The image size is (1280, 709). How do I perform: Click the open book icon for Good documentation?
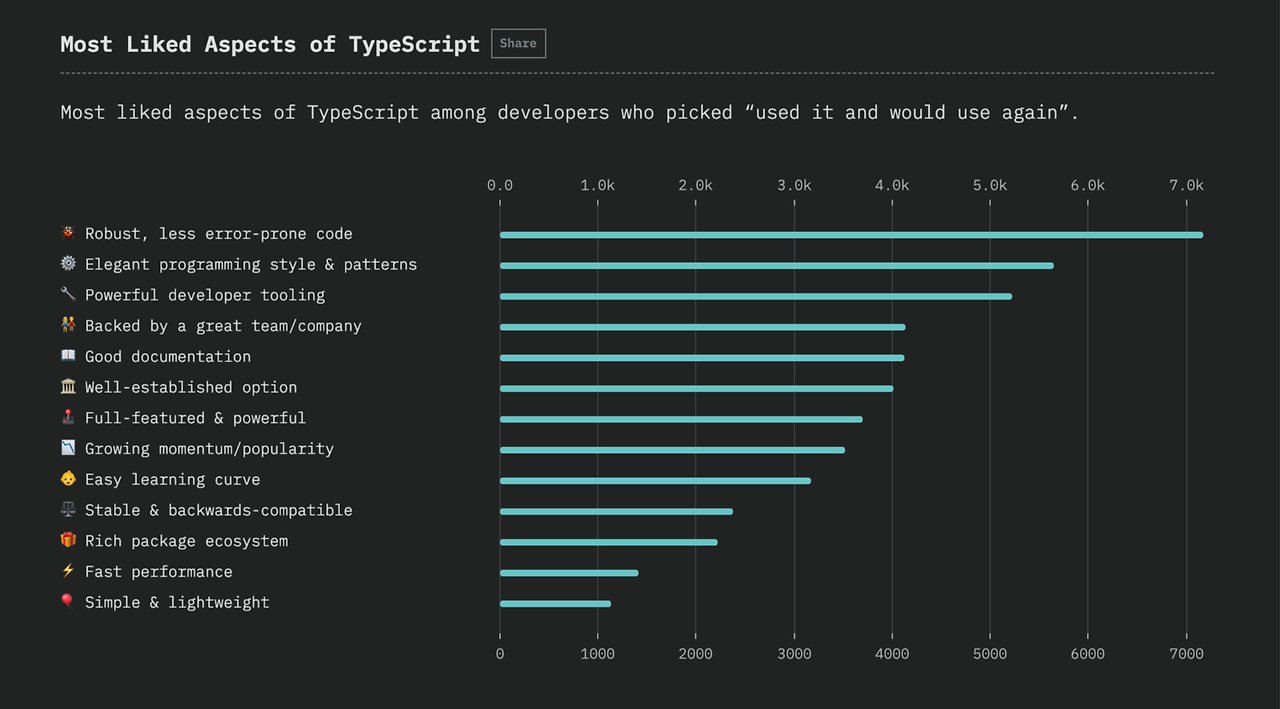(x=68, y=356)
